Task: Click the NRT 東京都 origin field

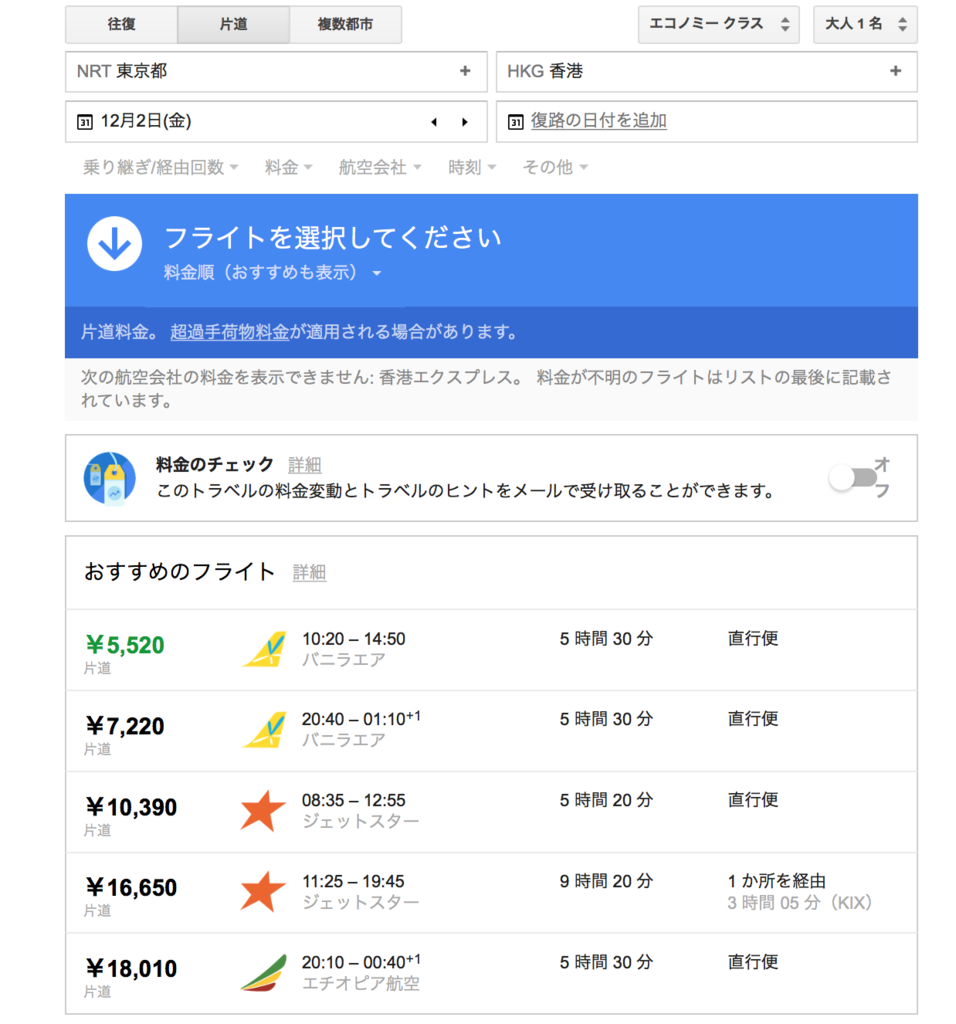Action: click(276, 71)
